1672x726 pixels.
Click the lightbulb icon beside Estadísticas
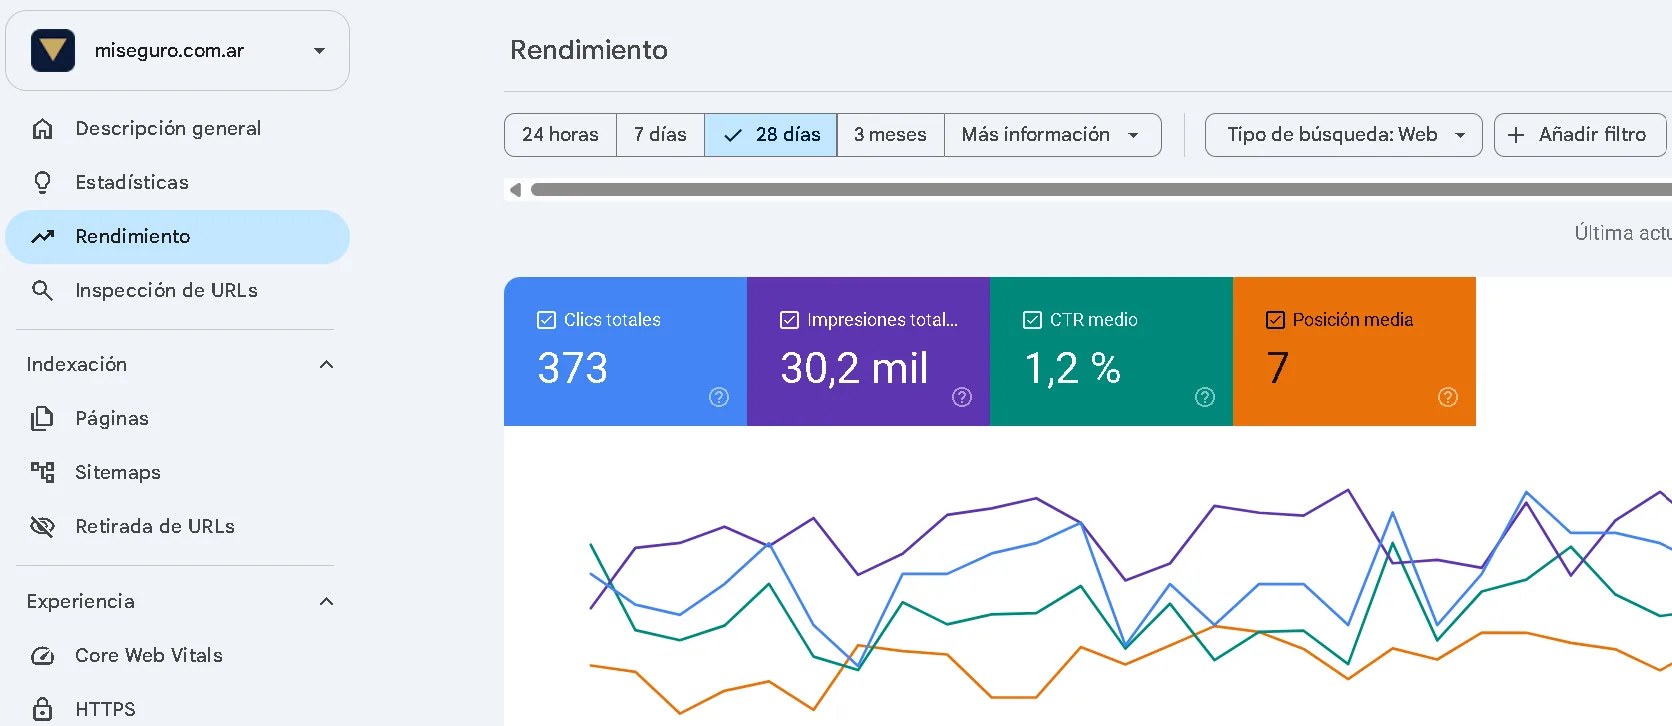click(x=42, y=183)
